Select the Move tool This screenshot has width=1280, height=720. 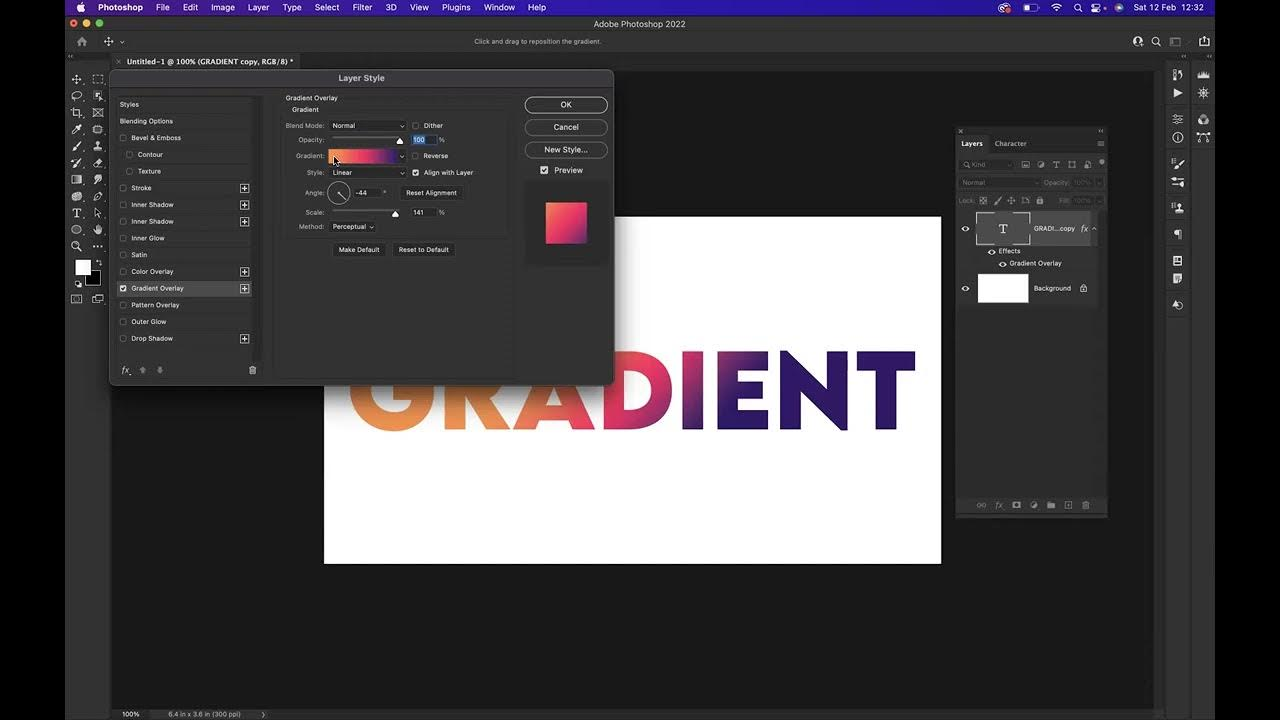click(x=76, y=79)
